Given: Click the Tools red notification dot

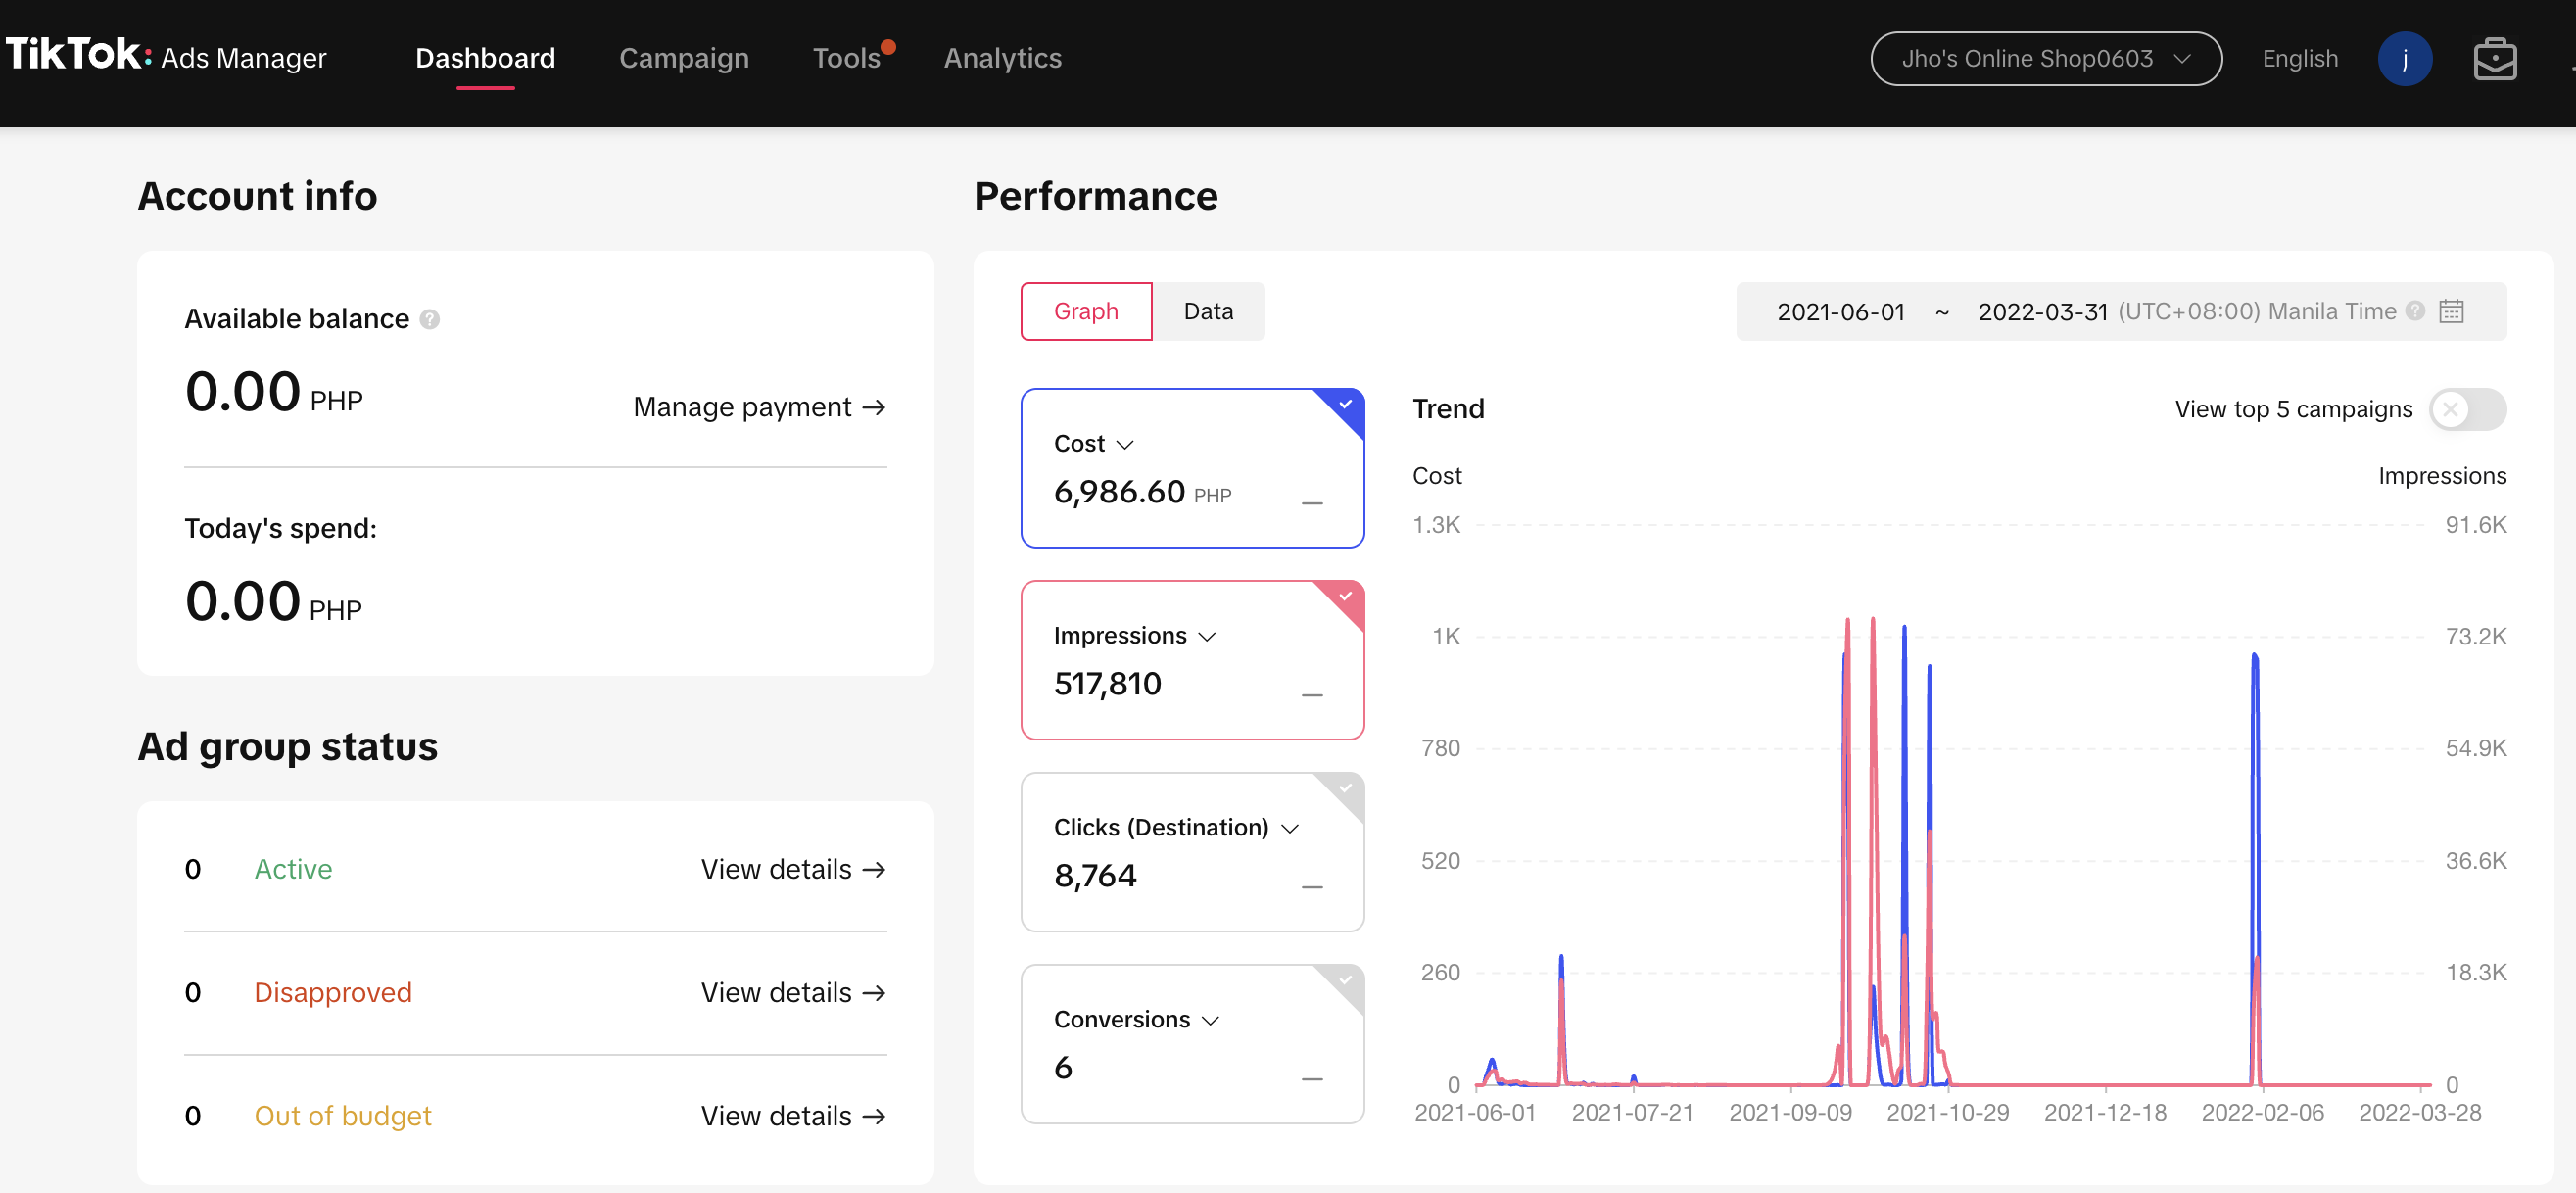Looking at the screenshot, I should click(888, 46).
